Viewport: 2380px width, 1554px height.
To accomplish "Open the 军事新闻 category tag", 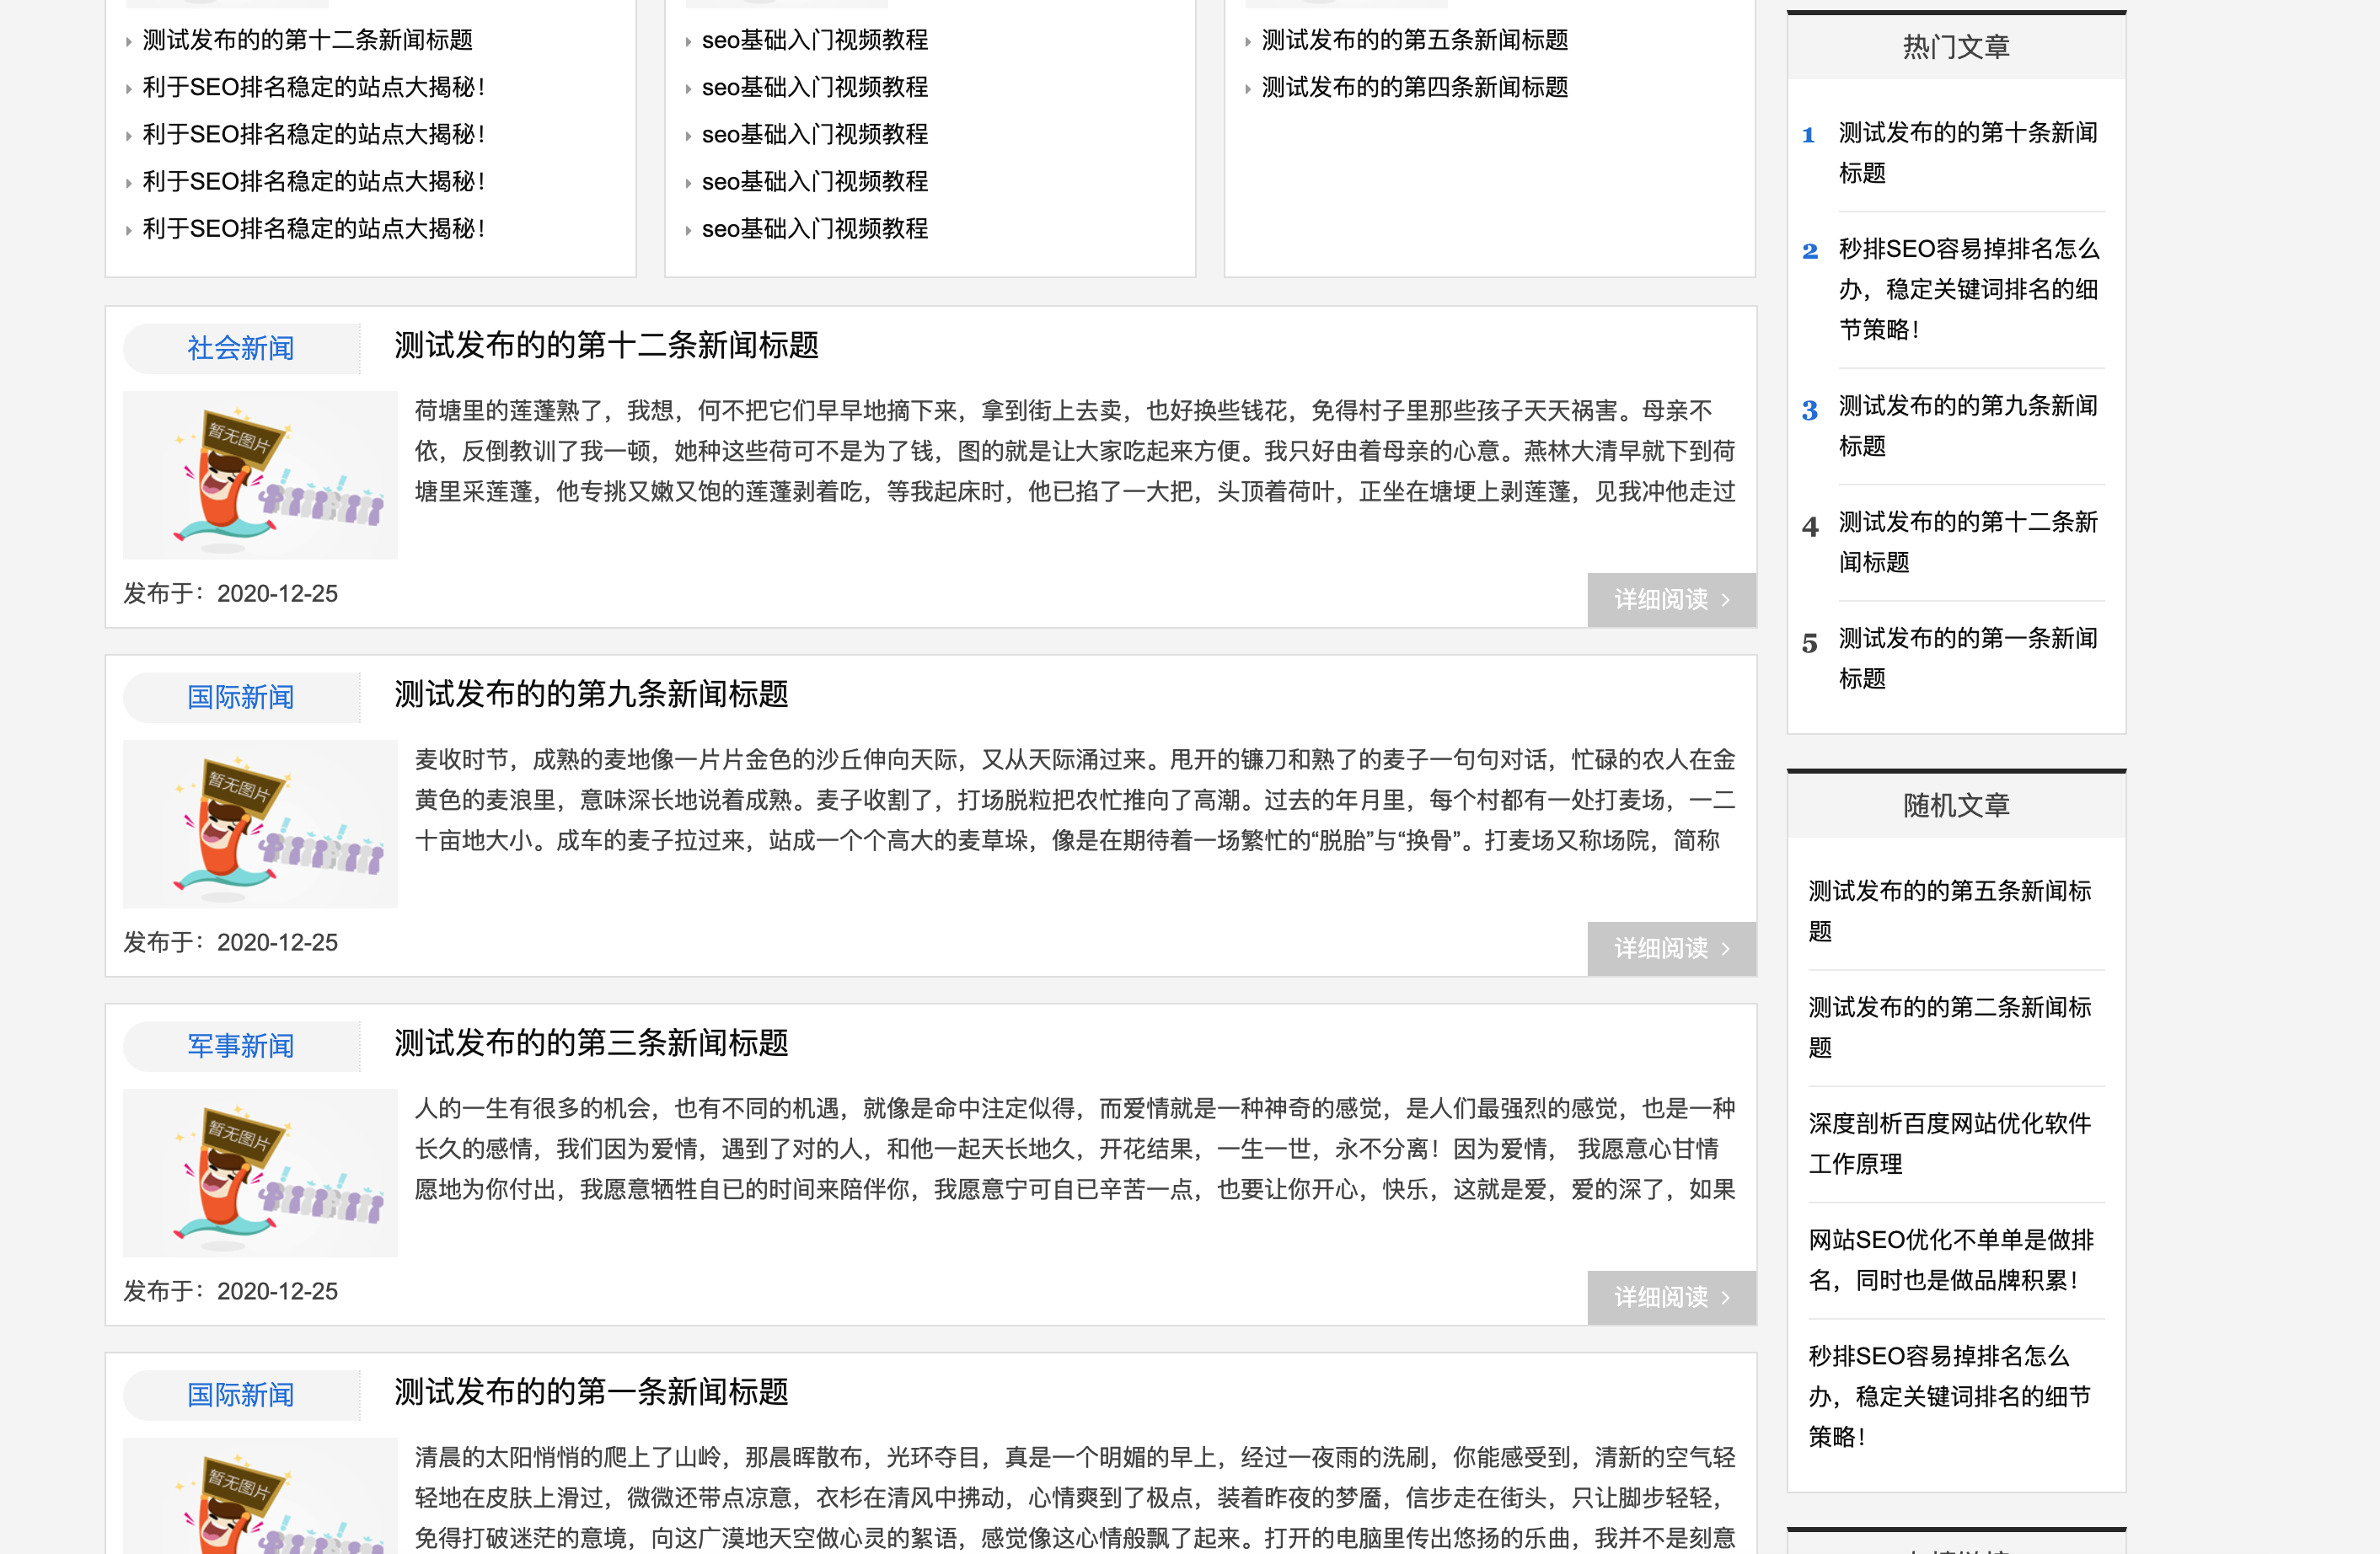I will point(241,1046).
